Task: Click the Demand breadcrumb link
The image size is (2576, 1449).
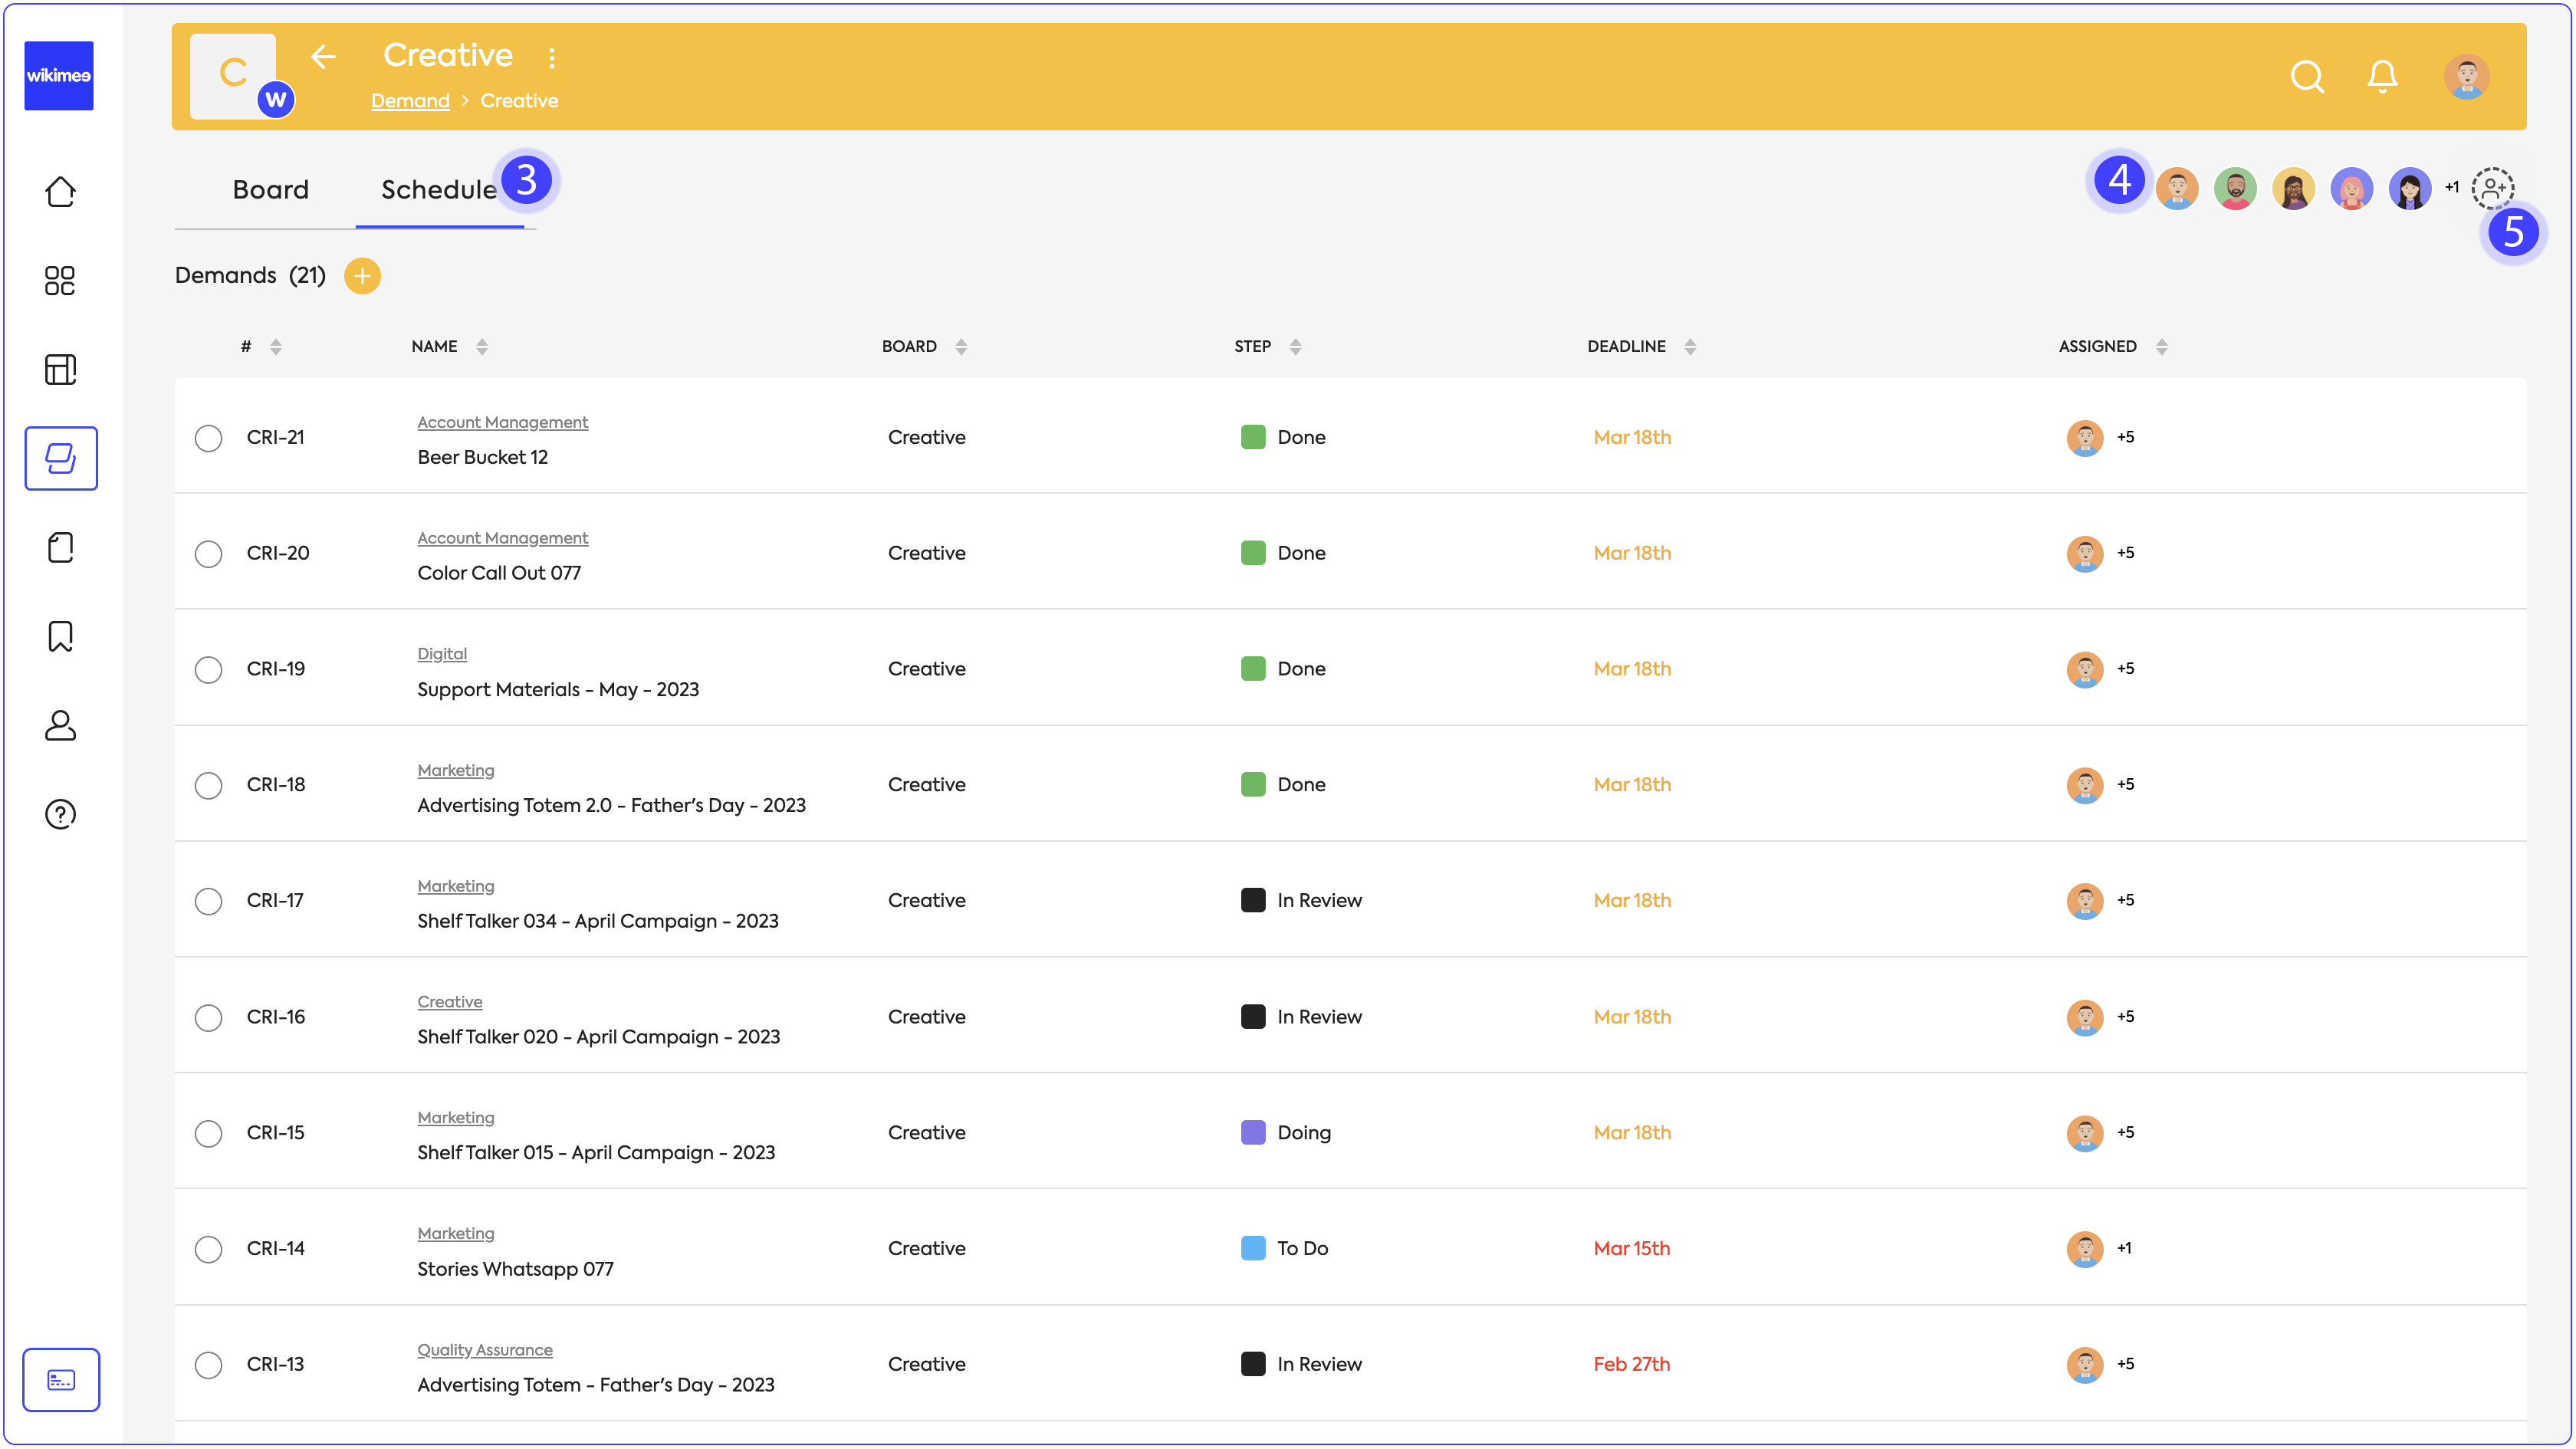Action: (x=410, y=101)
